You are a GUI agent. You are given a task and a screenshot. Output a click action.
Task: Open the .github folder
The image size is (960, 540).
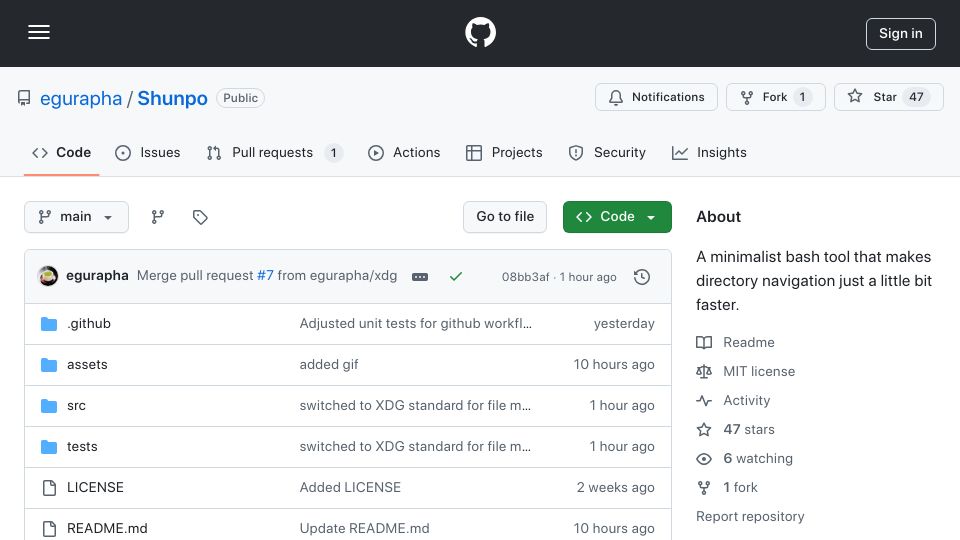click(89, 323)
